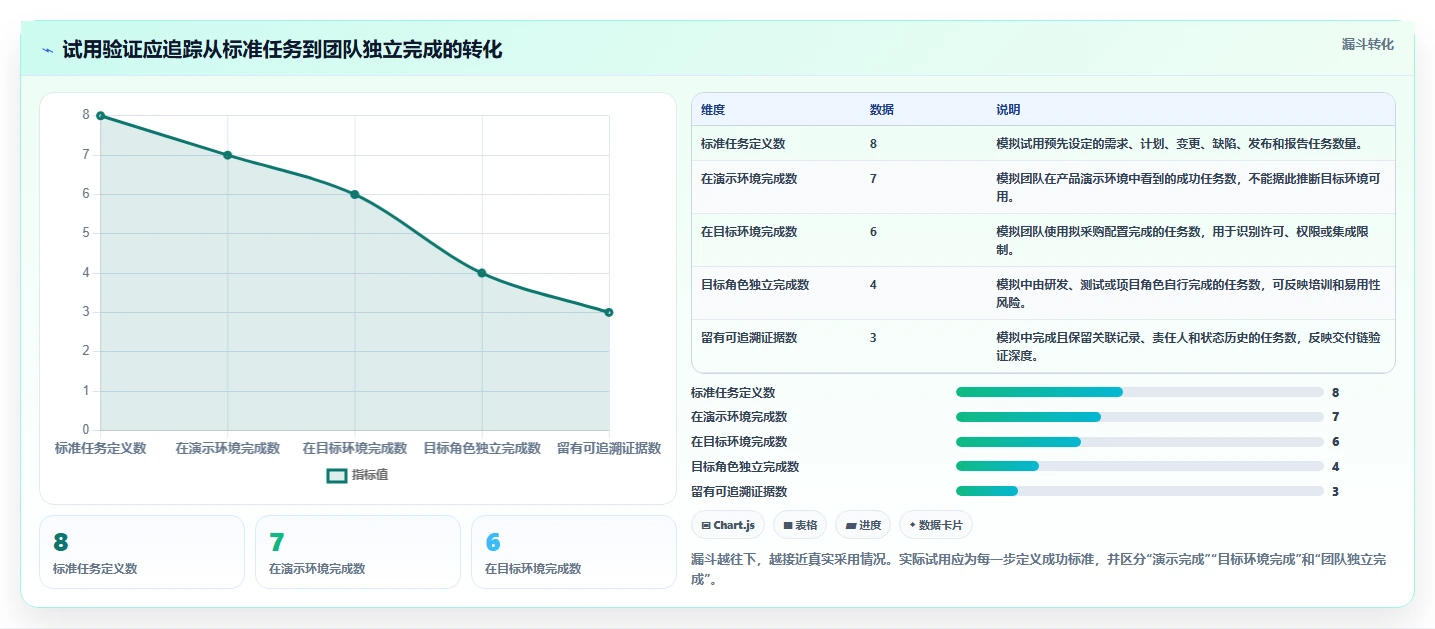The height and width of the screenshot is (629, 1435).
Task: Click the 在演示环境完成数 progress bar
Action: 1140,417
